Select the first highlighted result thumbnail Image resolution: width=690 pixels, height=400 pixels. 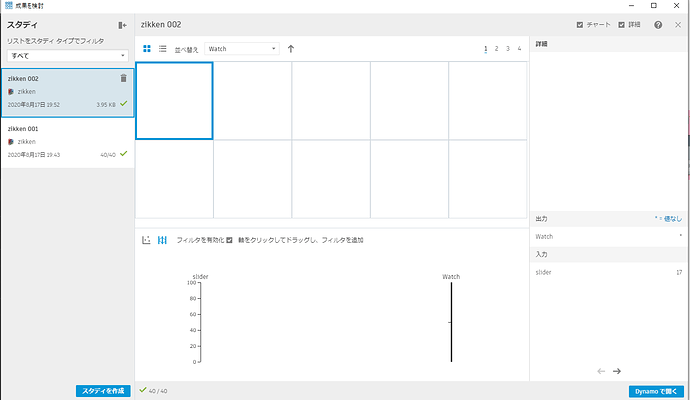tap(174, 101)
